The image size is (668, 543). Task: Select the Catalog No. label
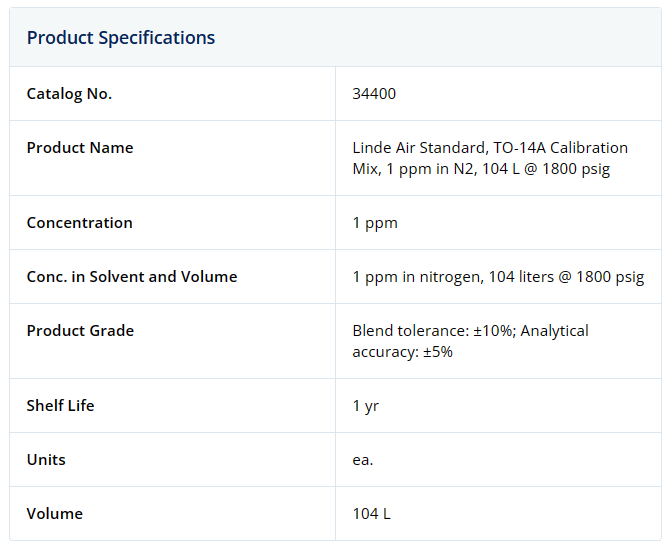click(x=69, y=94)
